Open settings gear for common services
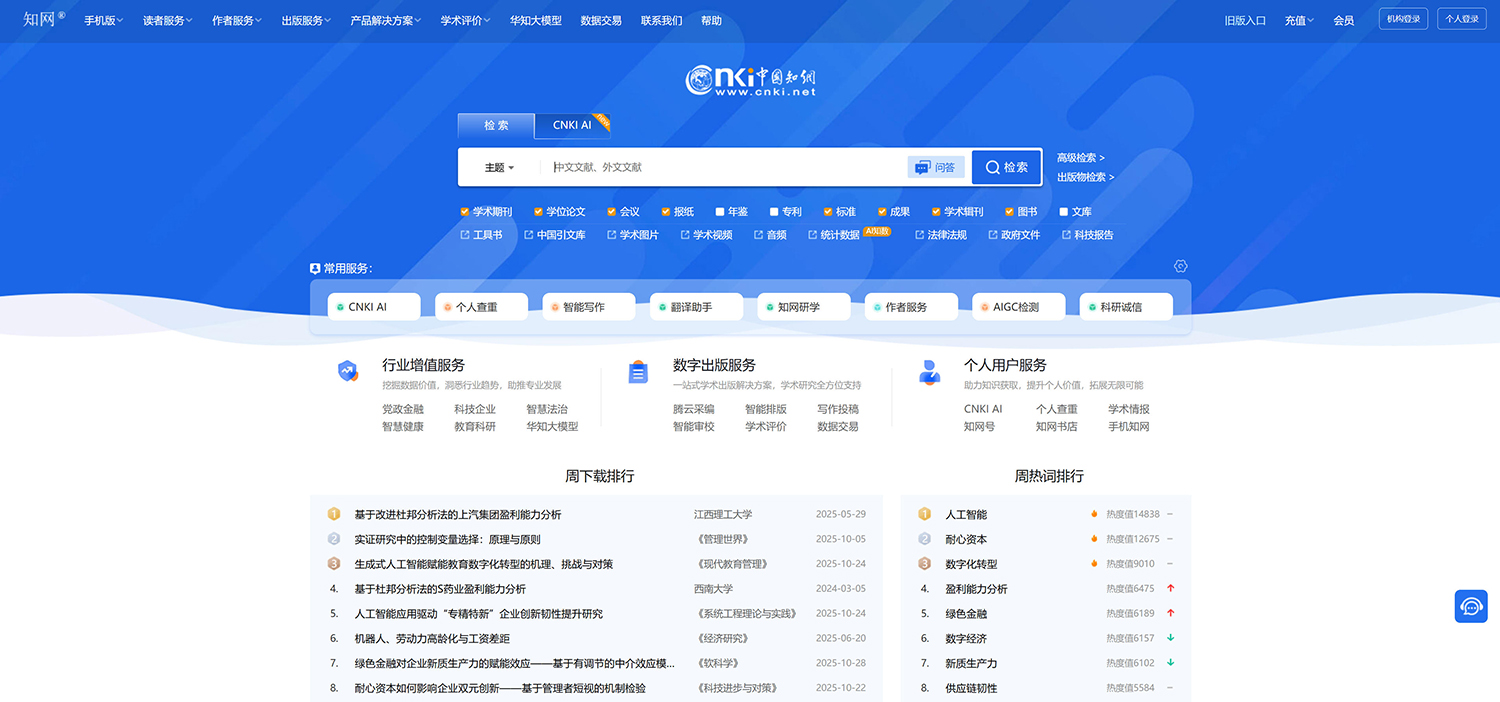Screen dimensions: 1500x702 1180,266
